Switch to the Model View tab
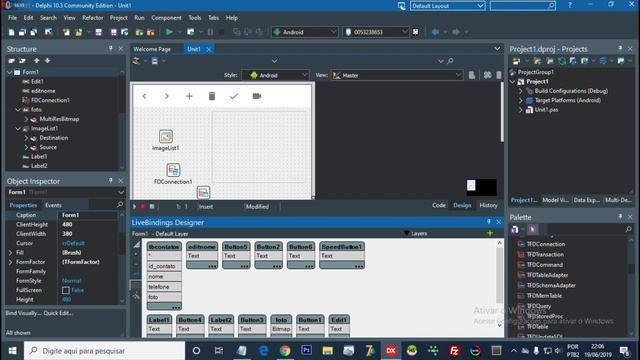The height and width of the screenshot is (360, 640). coord(555,200)
